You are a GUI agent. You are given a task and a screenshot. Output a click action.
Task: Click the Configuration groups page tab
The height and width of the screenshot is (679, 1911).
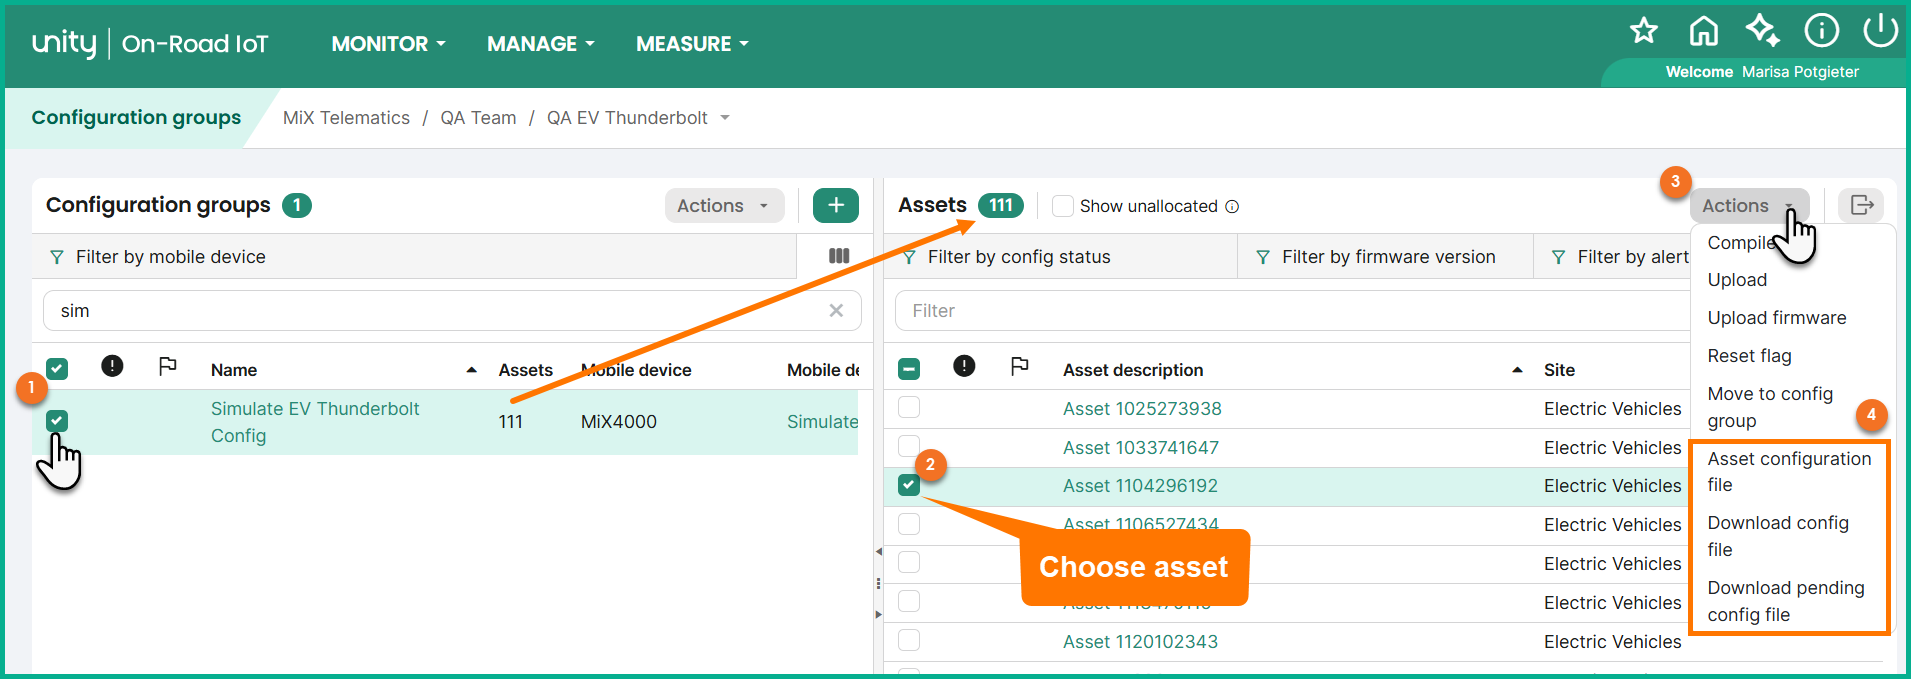click(x=136, y=118)
